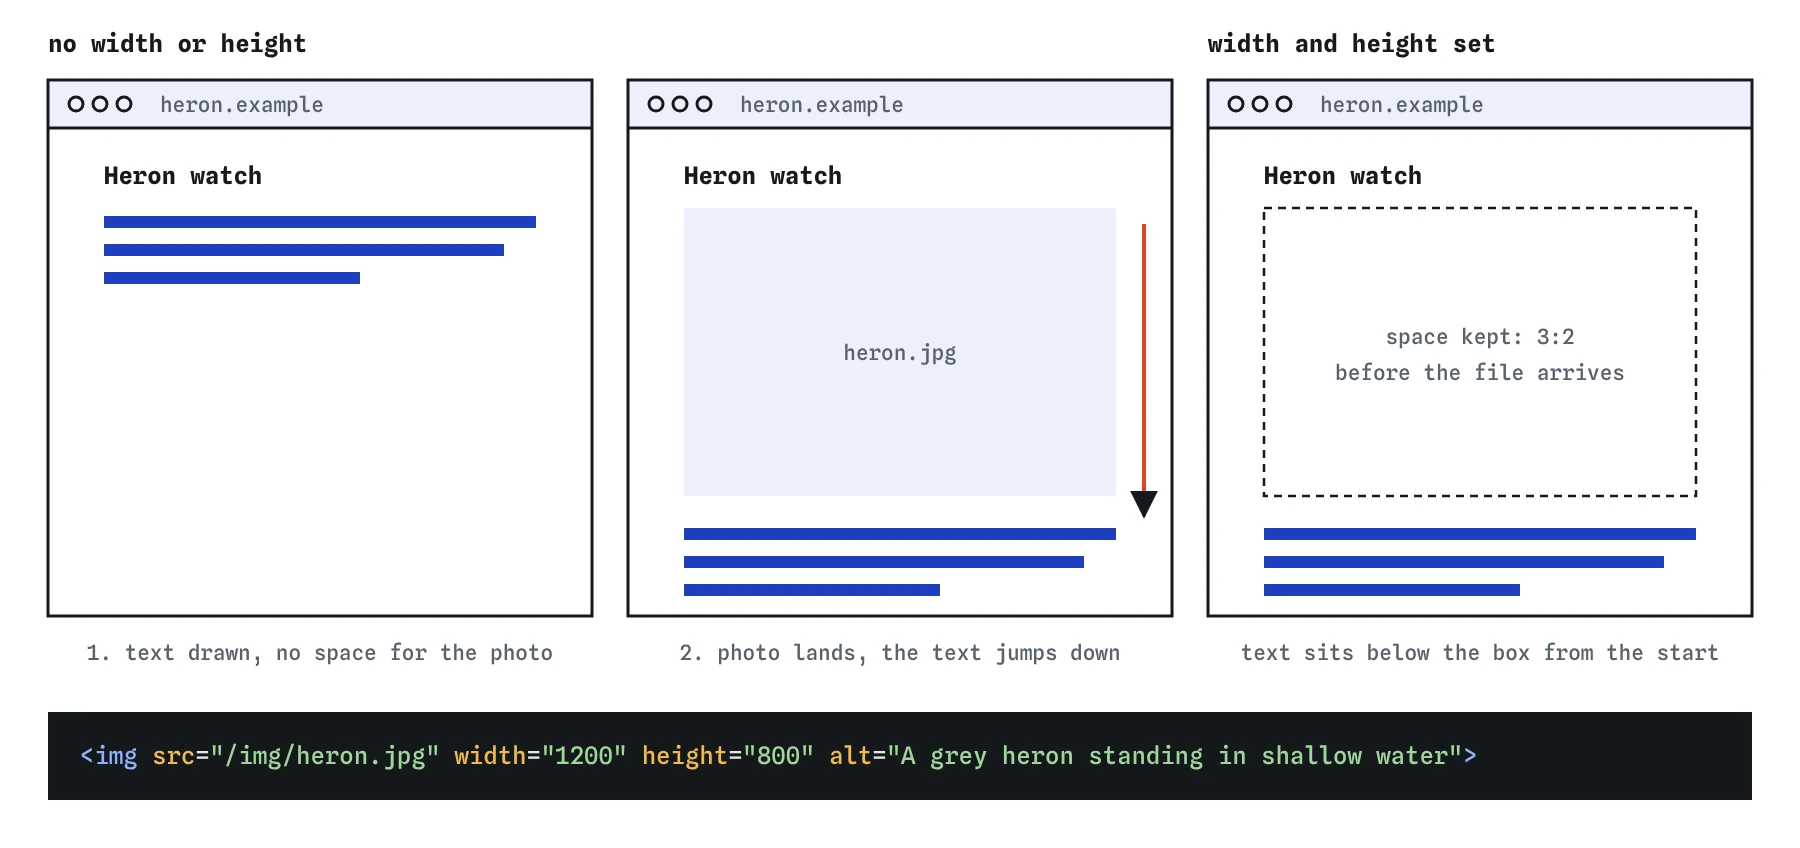Click the second circle in left browser titlebar

tap(100, 104)
